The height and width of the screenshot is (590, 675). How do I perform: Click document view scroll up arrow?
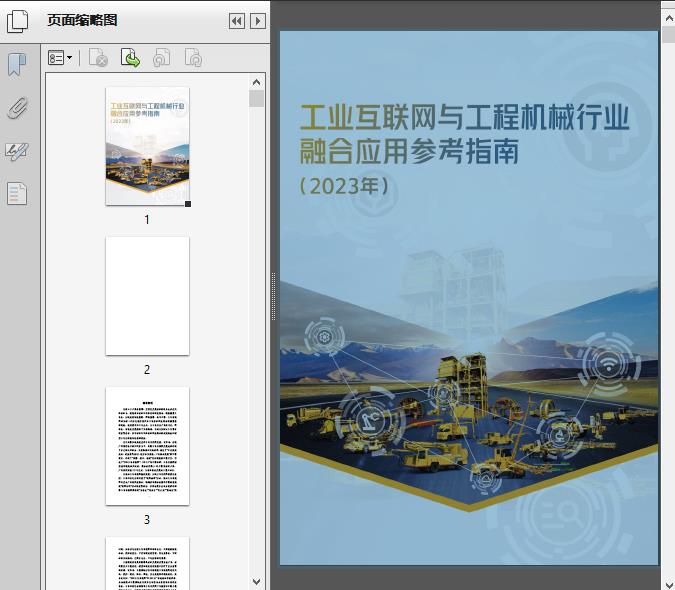tap(669, 19)
